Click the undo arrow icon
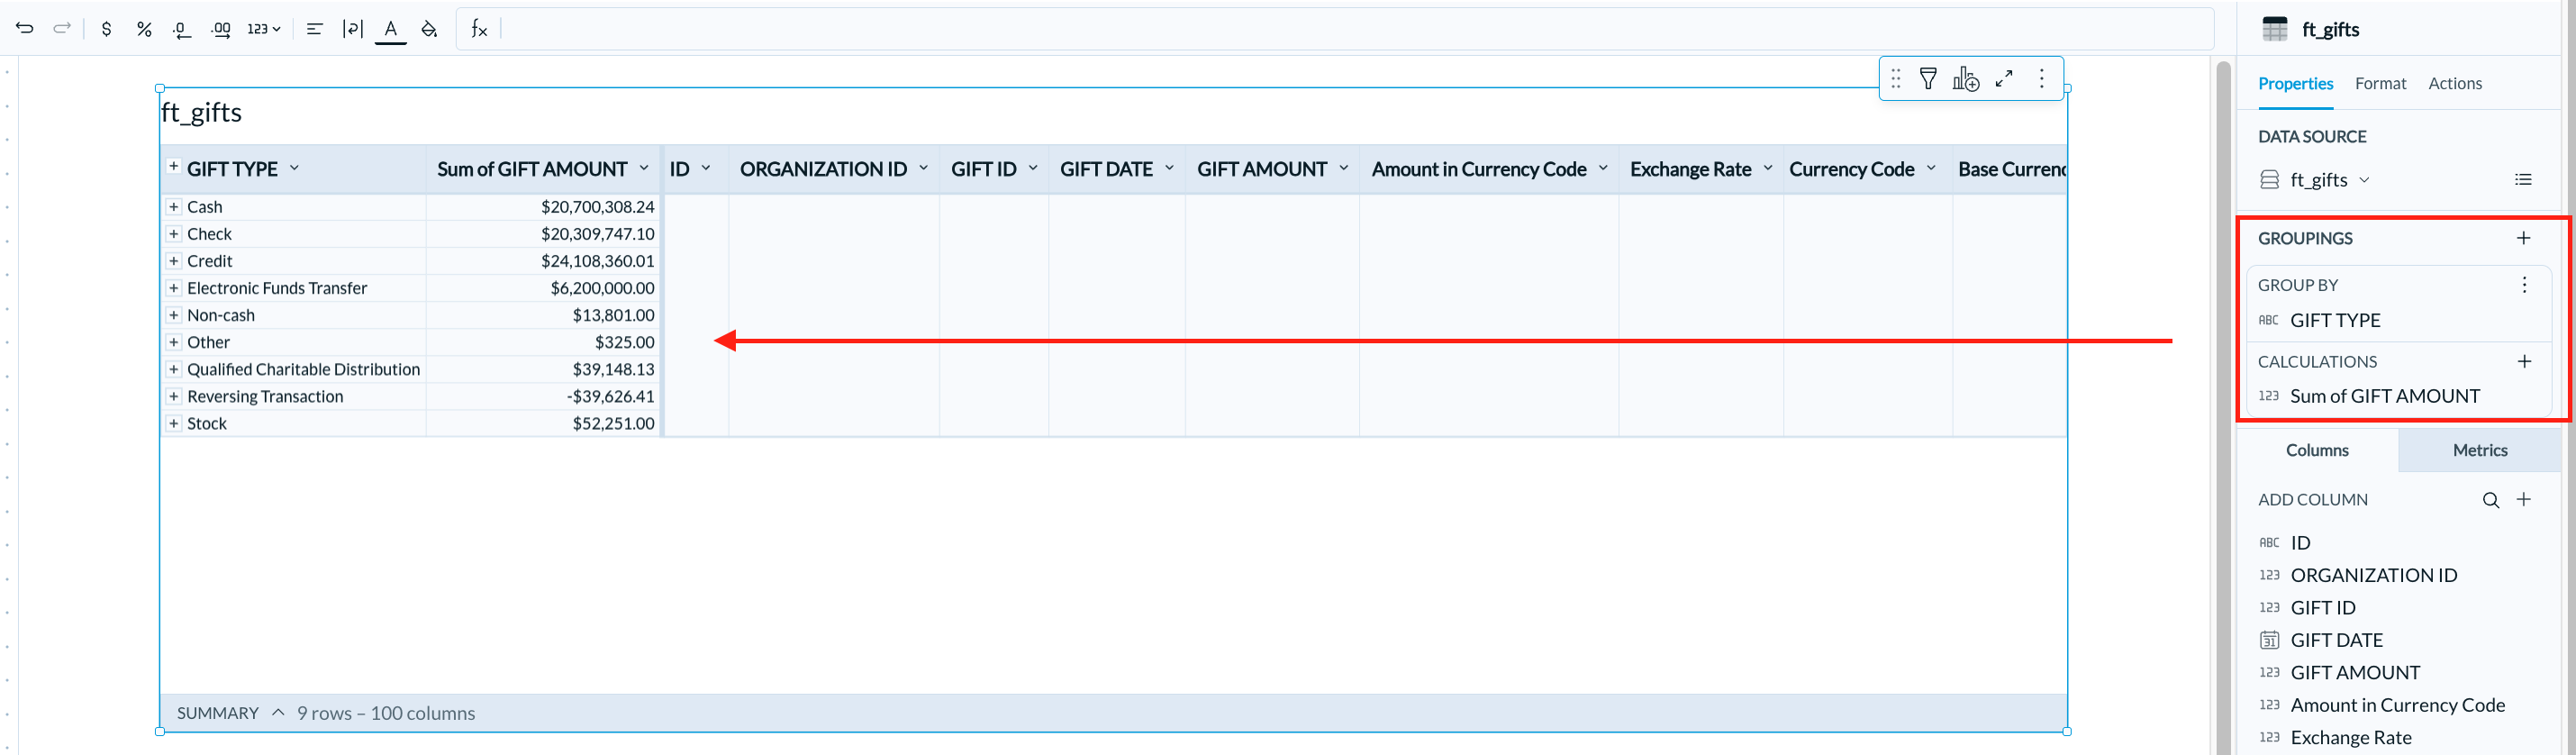 click(x=24, y=29)
